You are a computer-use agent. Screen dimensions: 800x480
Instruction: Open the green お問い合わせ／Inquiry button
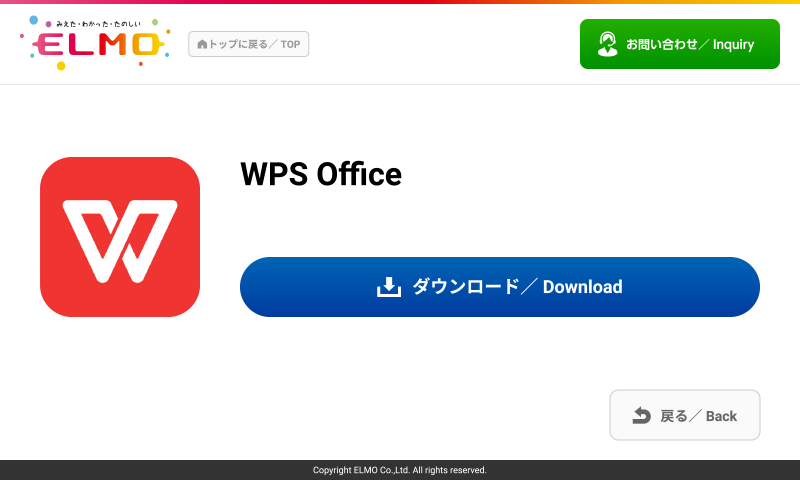coord(679,44)
